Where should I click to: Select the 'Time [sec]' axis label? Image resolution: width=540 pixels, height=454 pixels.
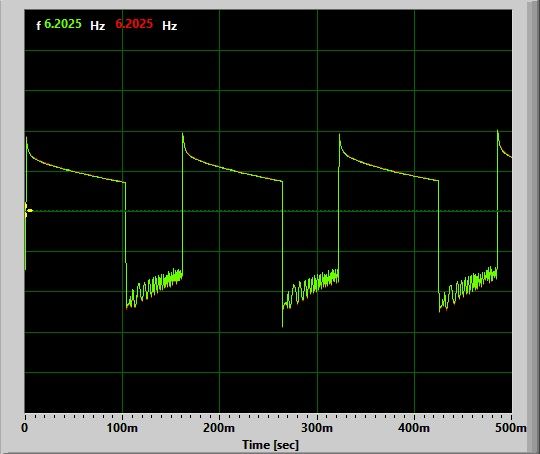point(270,445)
